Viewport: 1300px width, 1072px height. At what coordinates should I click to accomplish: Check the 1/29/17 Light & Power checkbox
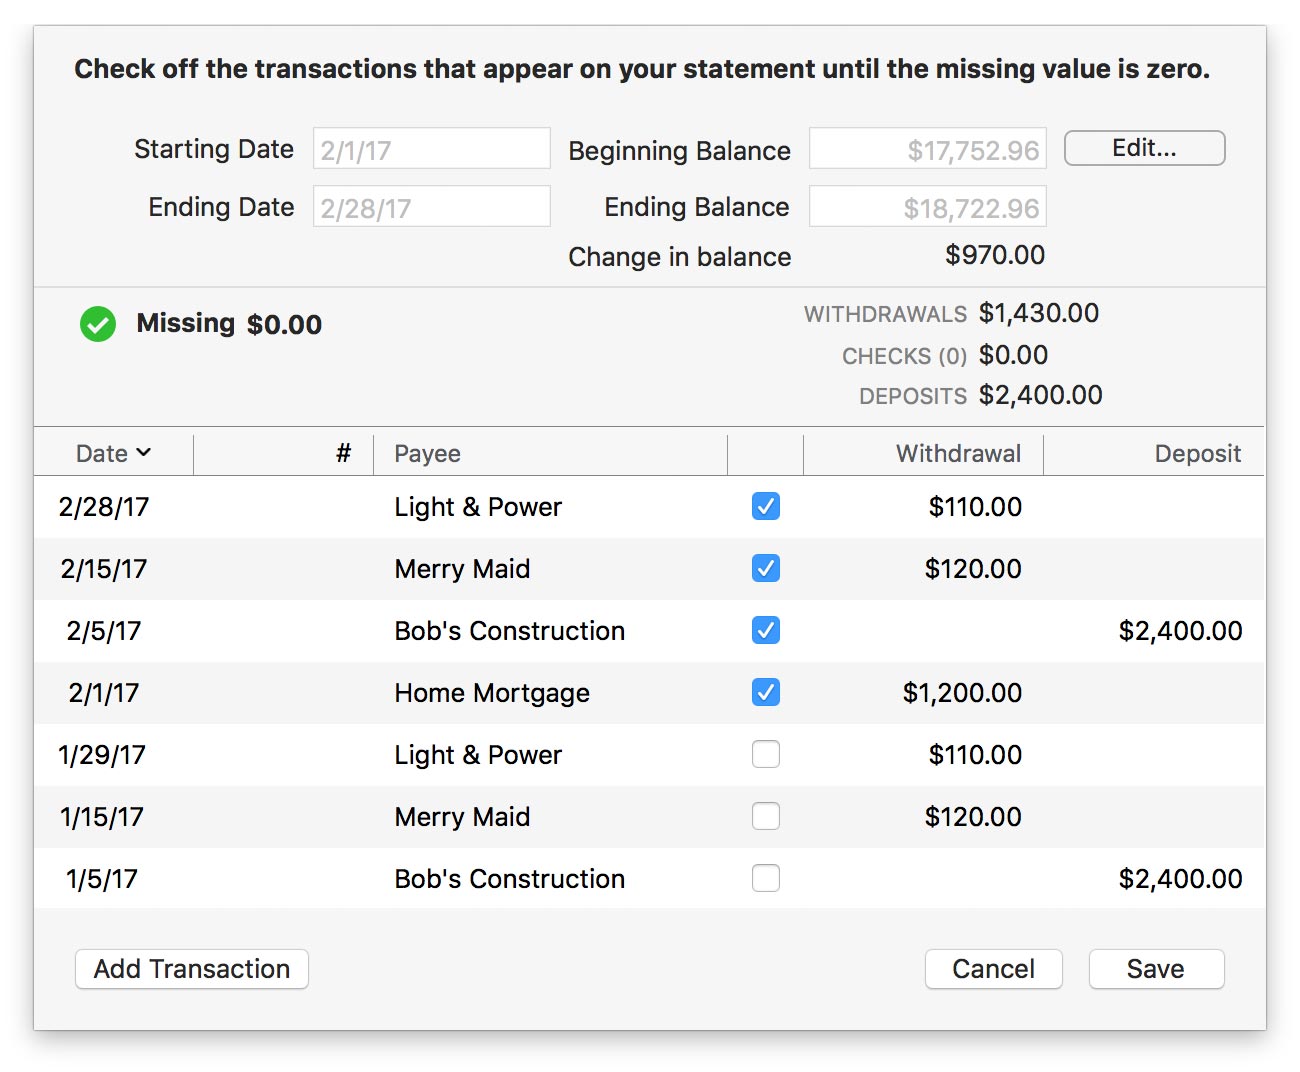coord(765,755)
